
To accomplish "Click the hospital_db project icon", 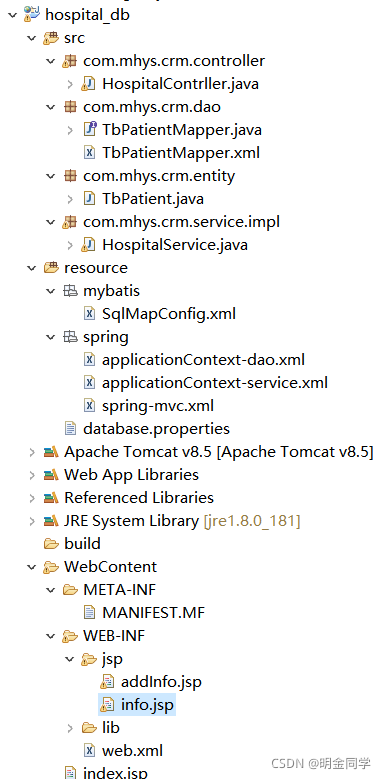I will click(31, 15).
